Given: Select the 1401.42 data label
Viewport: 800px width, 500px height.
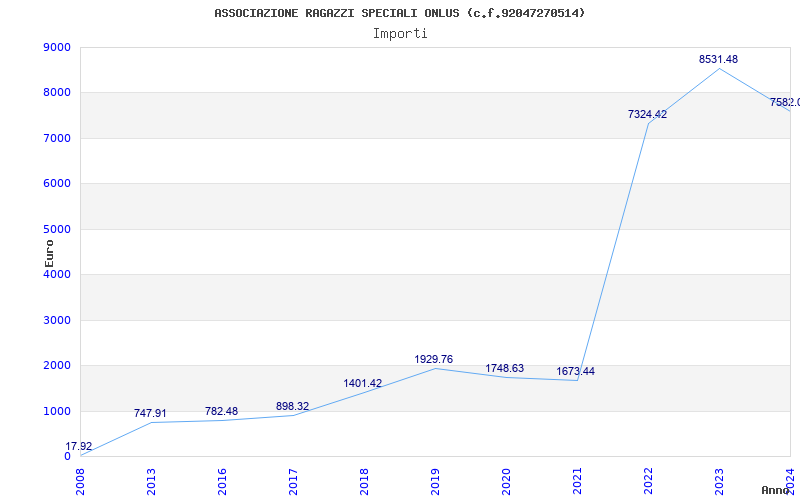Looking at the screenshot, I should (x=362, y=384).
